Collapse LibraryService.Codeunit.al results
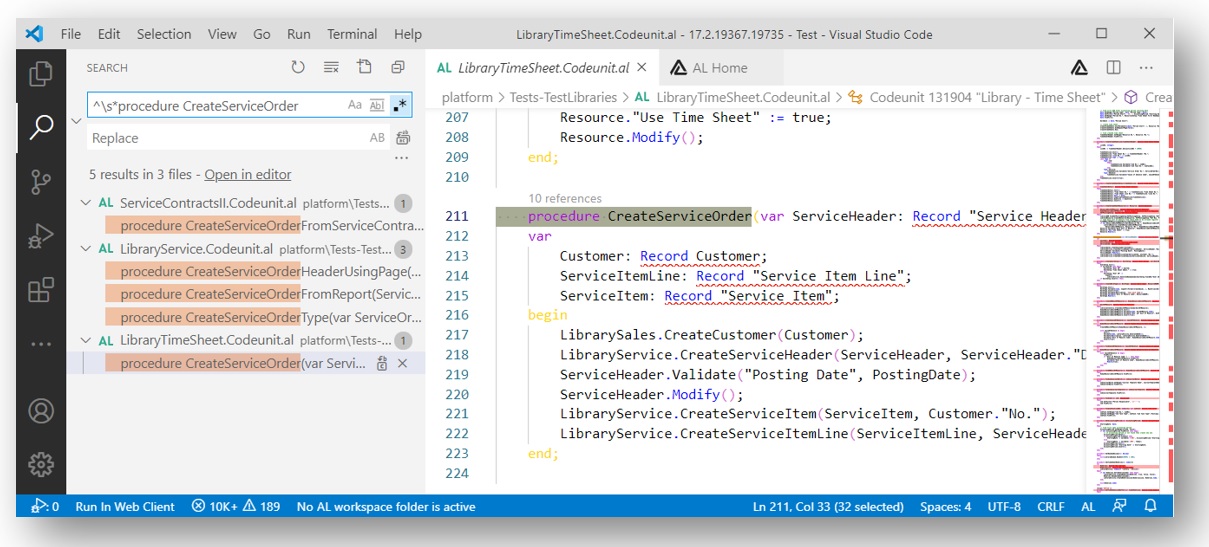 point(84,249)
